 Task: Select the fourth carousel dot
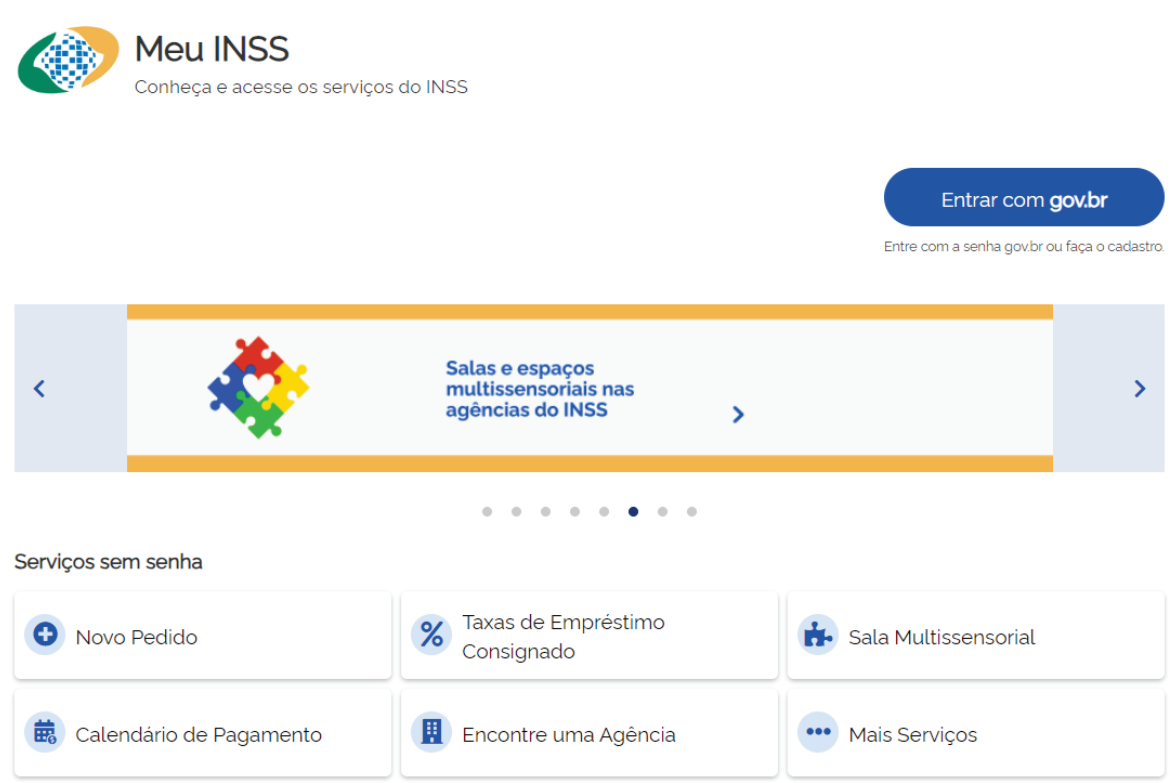pos(575,512)
